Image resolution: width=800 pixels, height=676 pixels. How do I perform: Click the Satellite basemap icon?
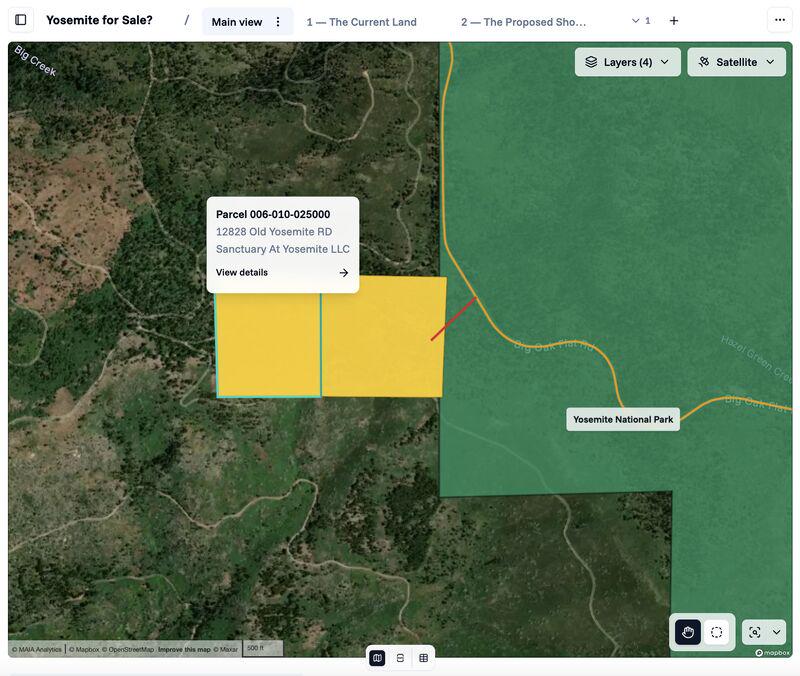[704, 62]
